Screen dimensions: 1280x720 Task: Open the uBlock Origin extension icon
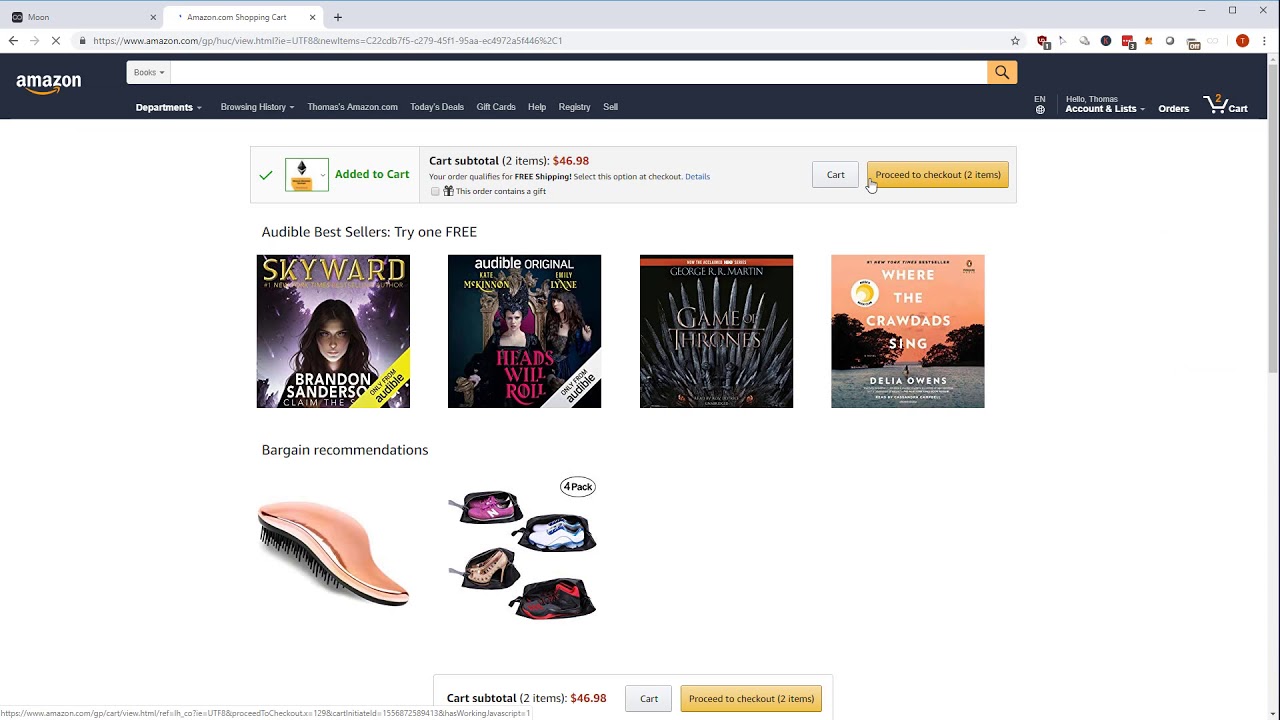click(1043, 41)
